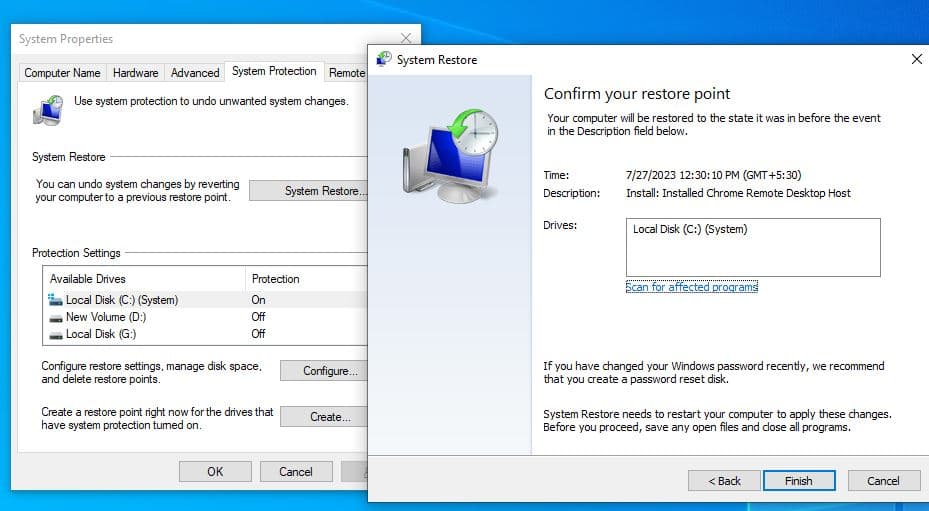Viewport: 929px width, 511px height.
Task: Click Finish to confirm restore point
Action: [798, 481]
